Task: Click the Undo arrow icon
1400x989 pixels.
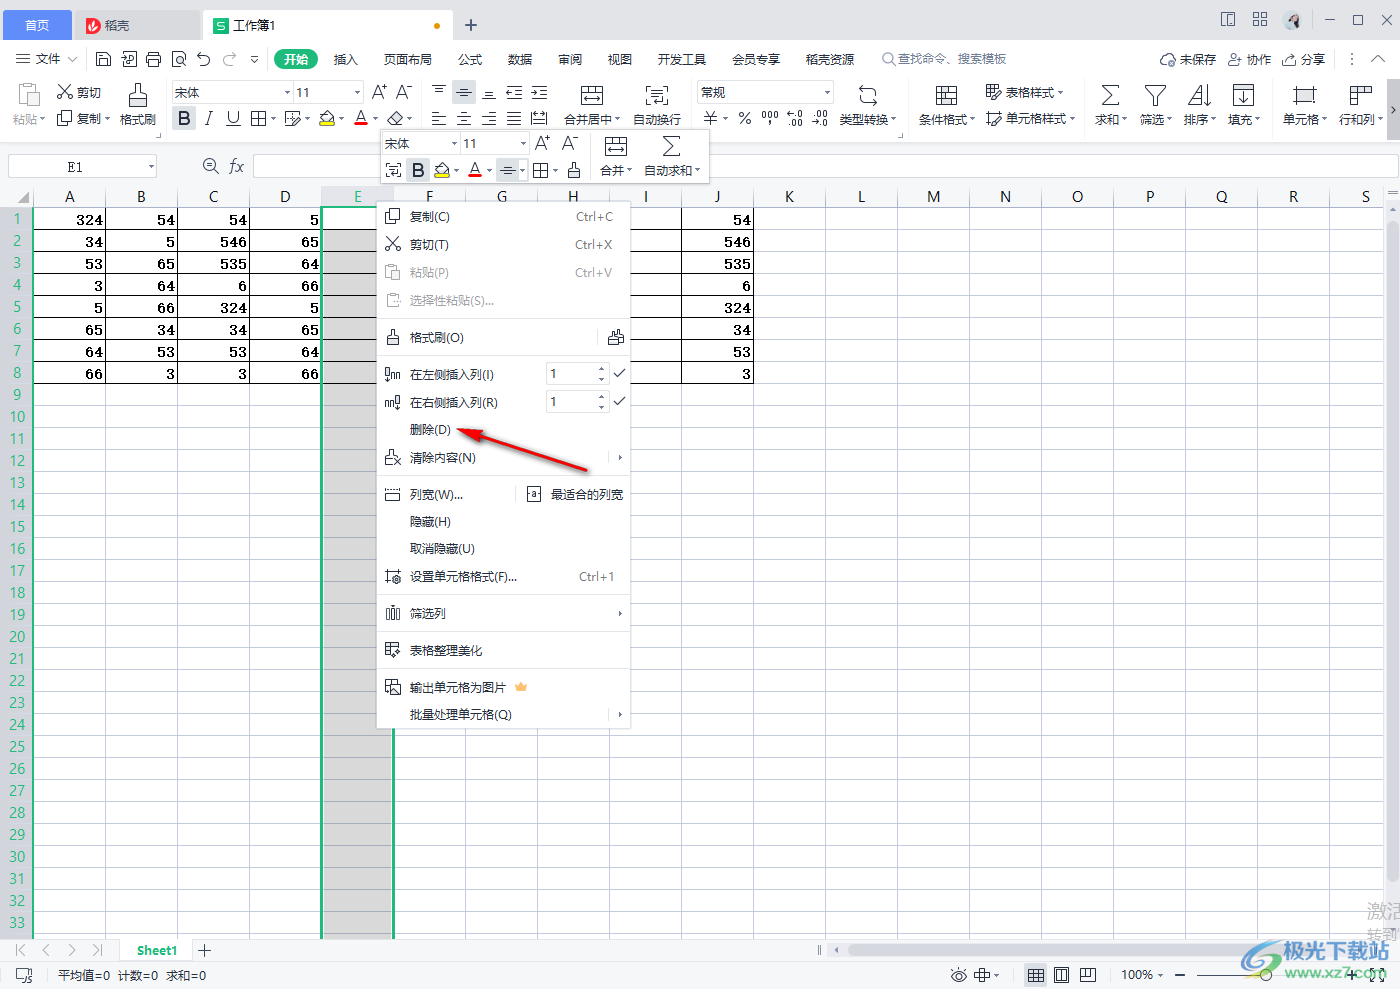Action: tap(204, 59)
